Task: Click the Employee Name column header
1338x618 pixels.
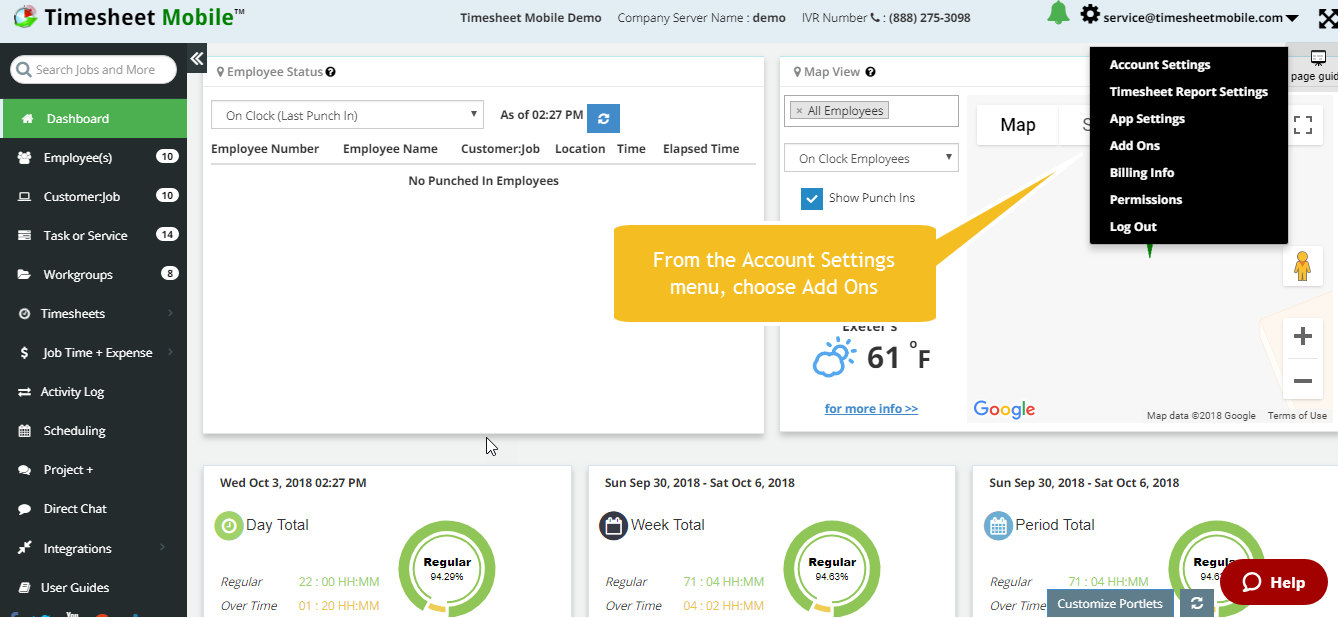Action: tap(390, 149)
